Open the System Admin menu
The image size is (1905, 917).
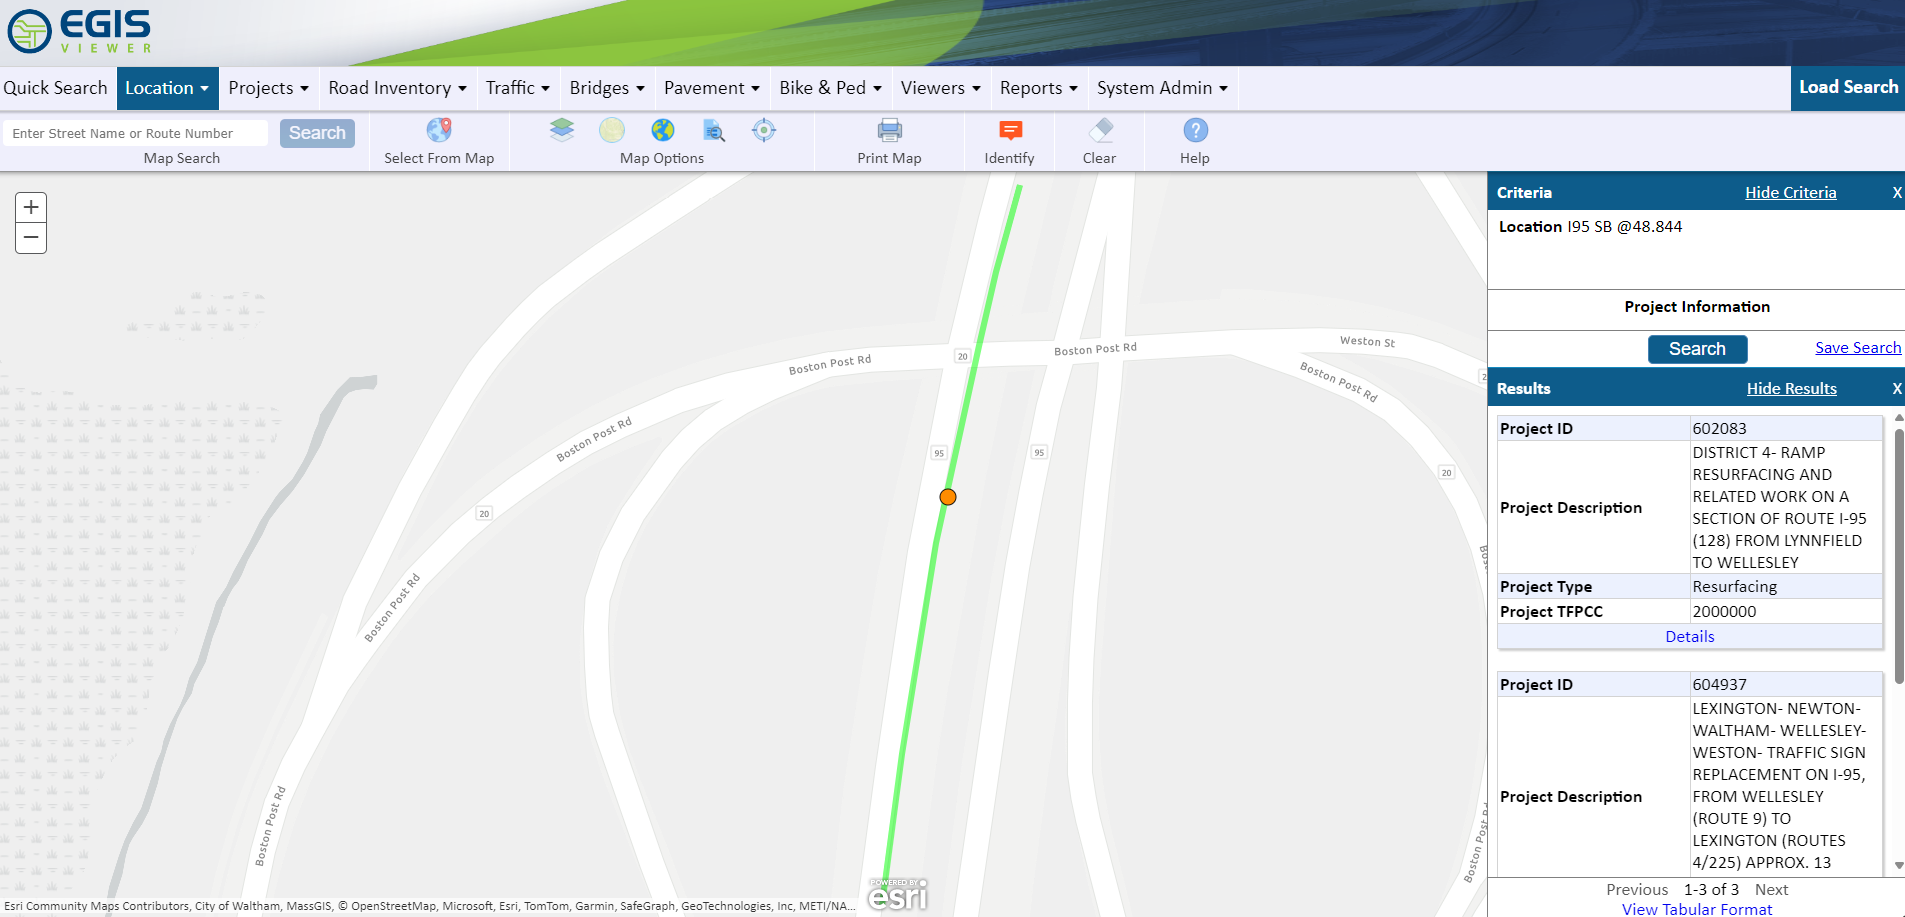click(1161, 88)
